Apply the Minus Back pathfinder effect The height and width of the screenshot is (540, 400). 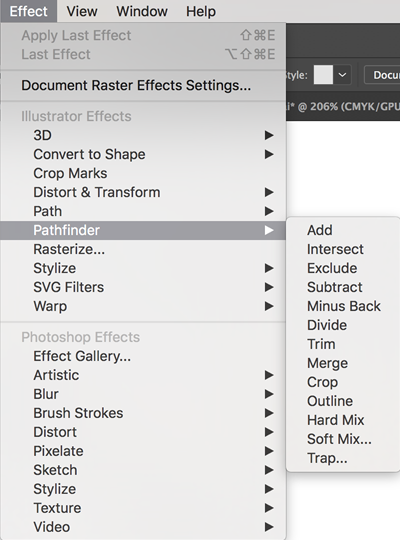click(343, 306)
